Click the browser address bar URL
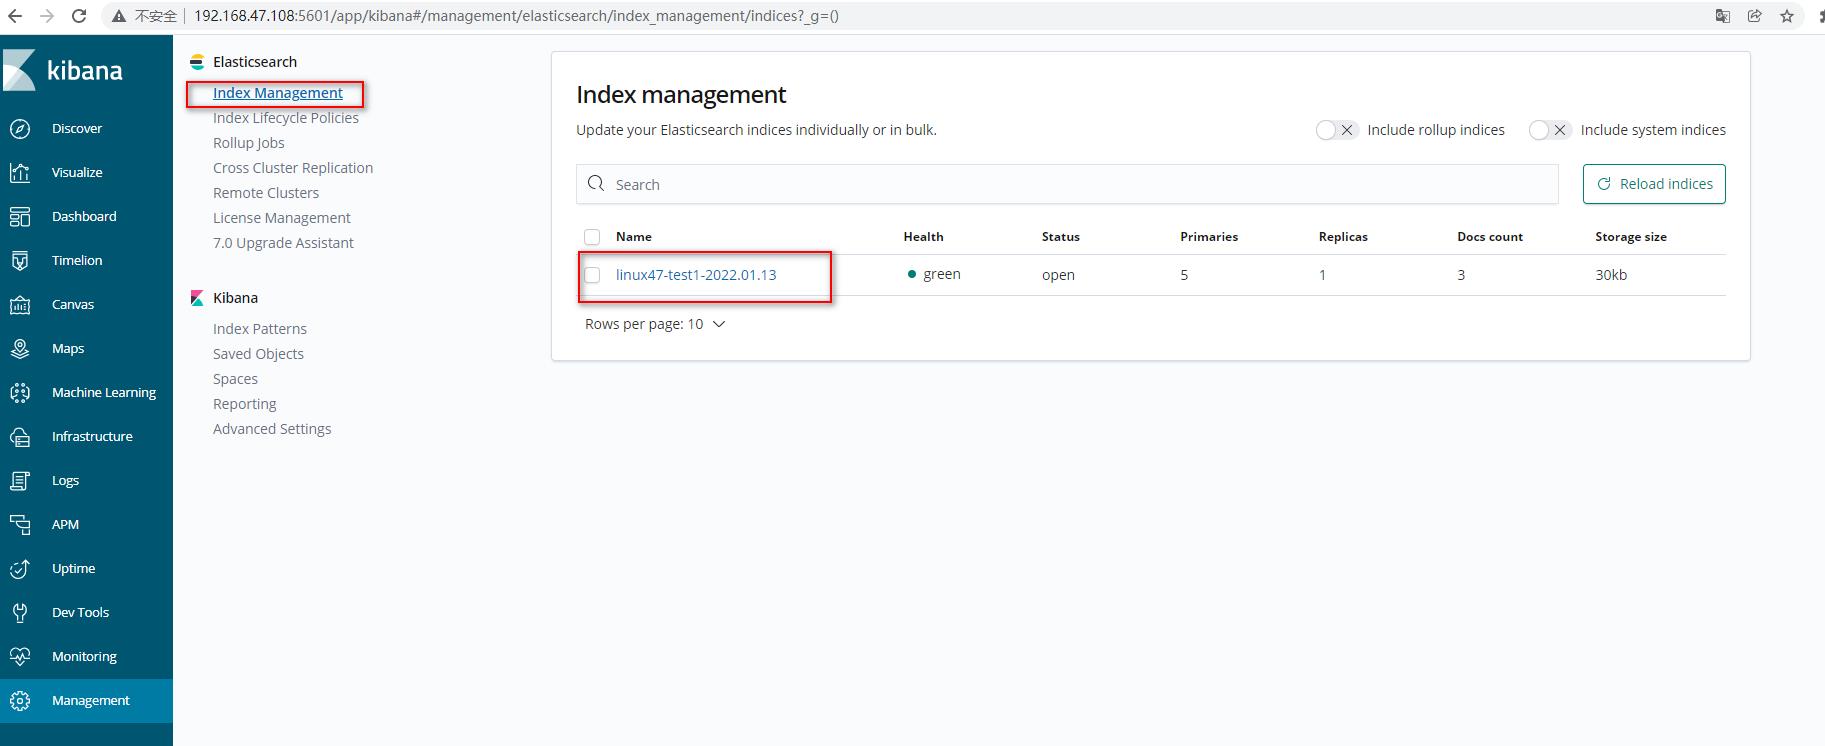This screenshot has width=1825, height=746. (x=516, y=16)
